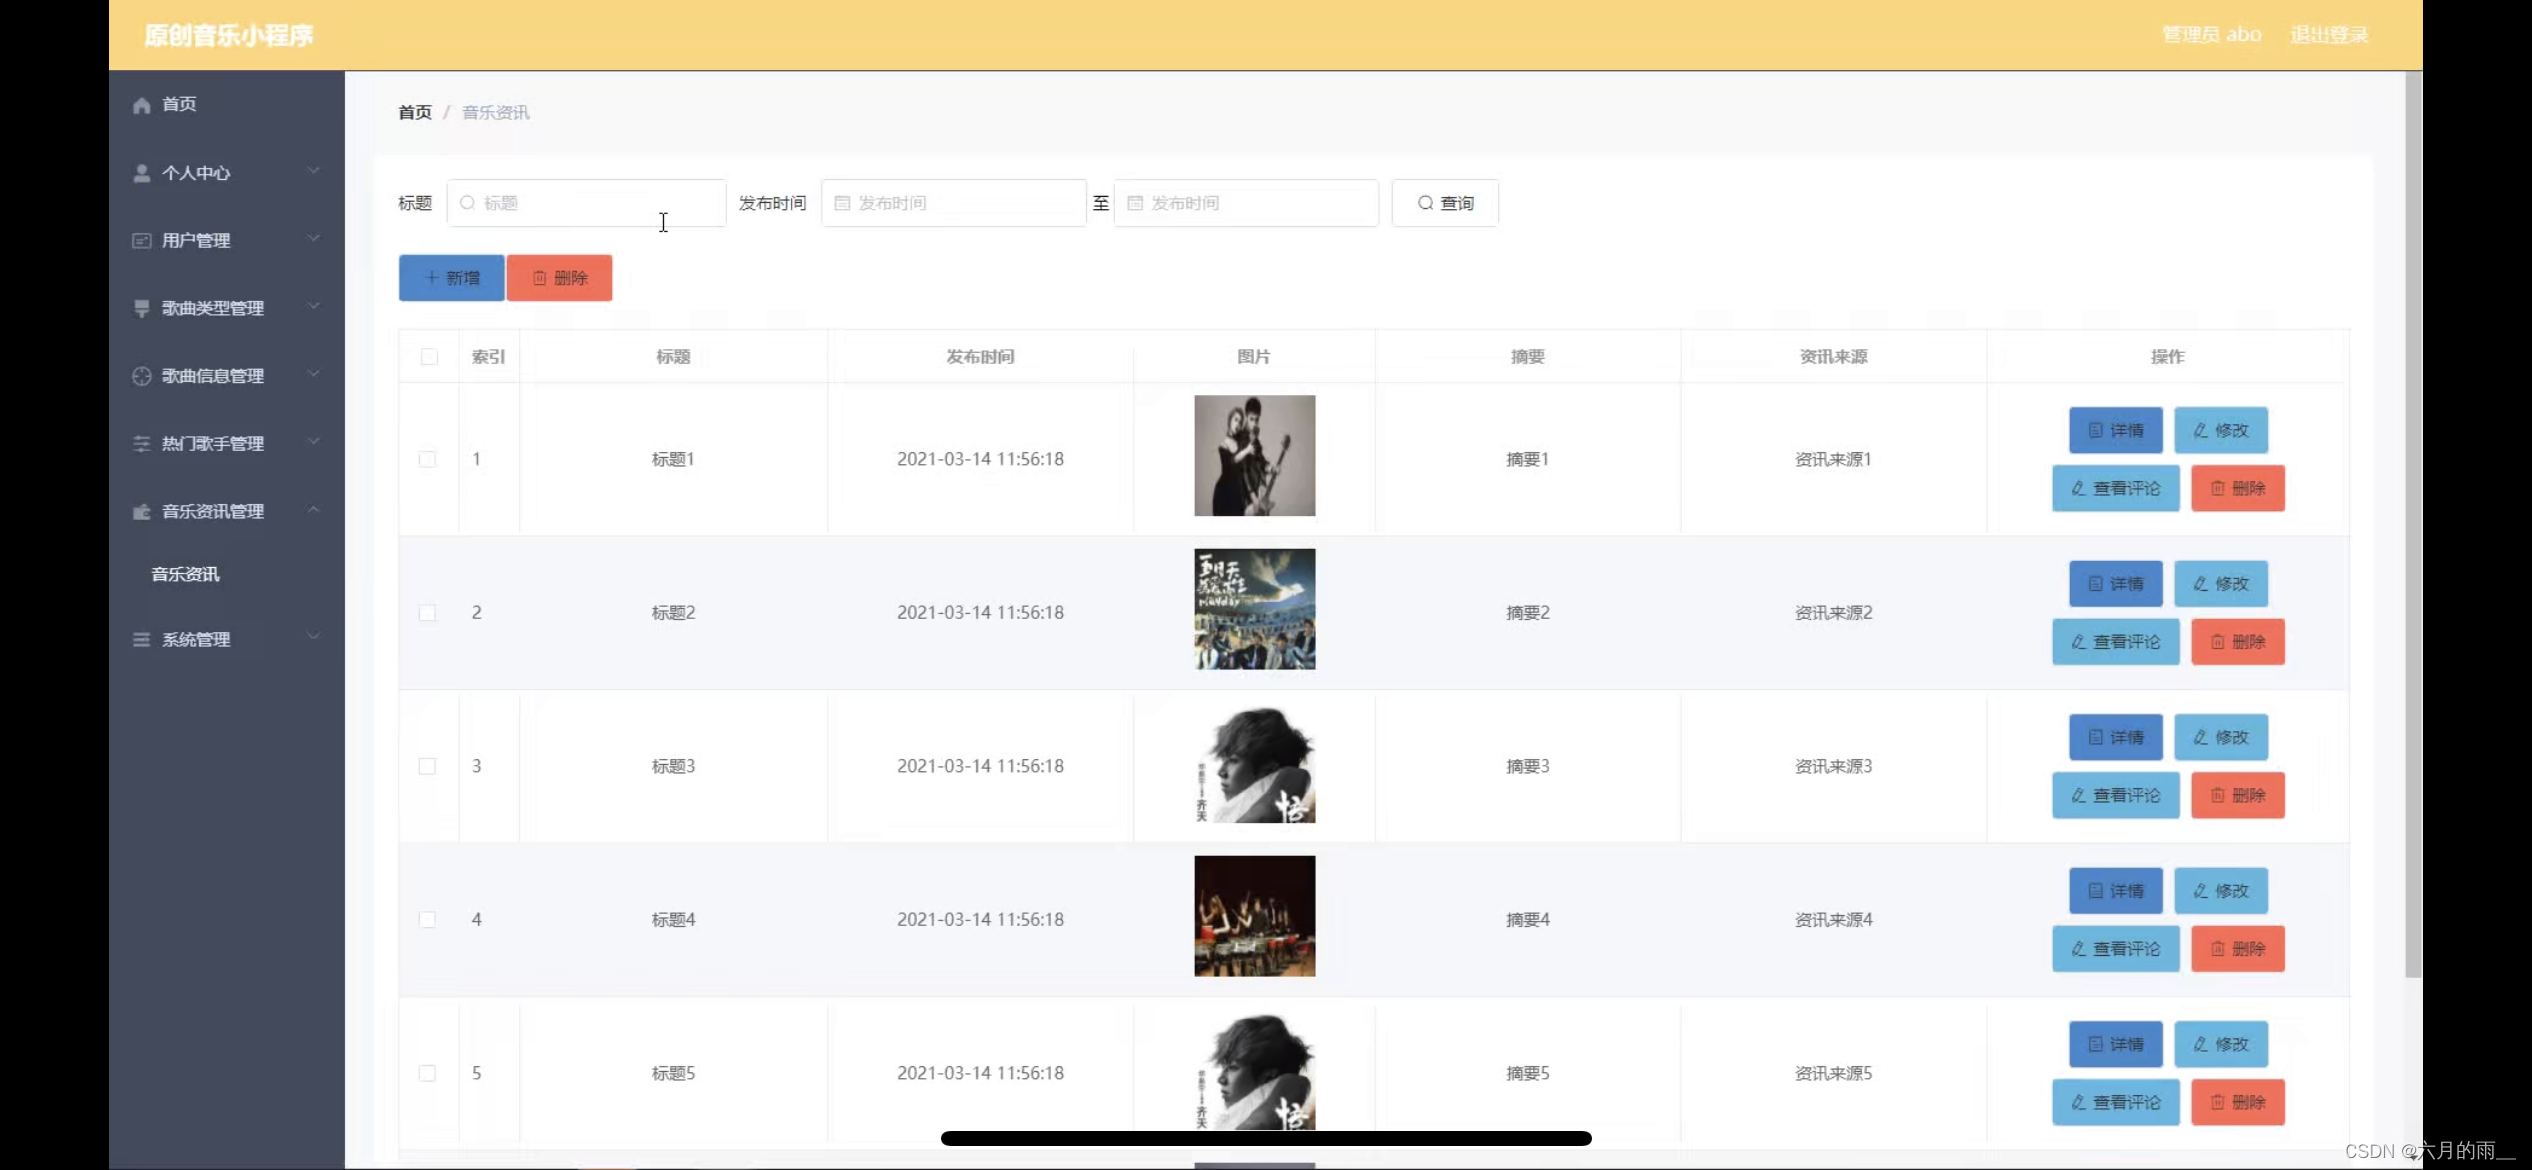Open the 音乐资讯 submenu item

pos(186,574)
